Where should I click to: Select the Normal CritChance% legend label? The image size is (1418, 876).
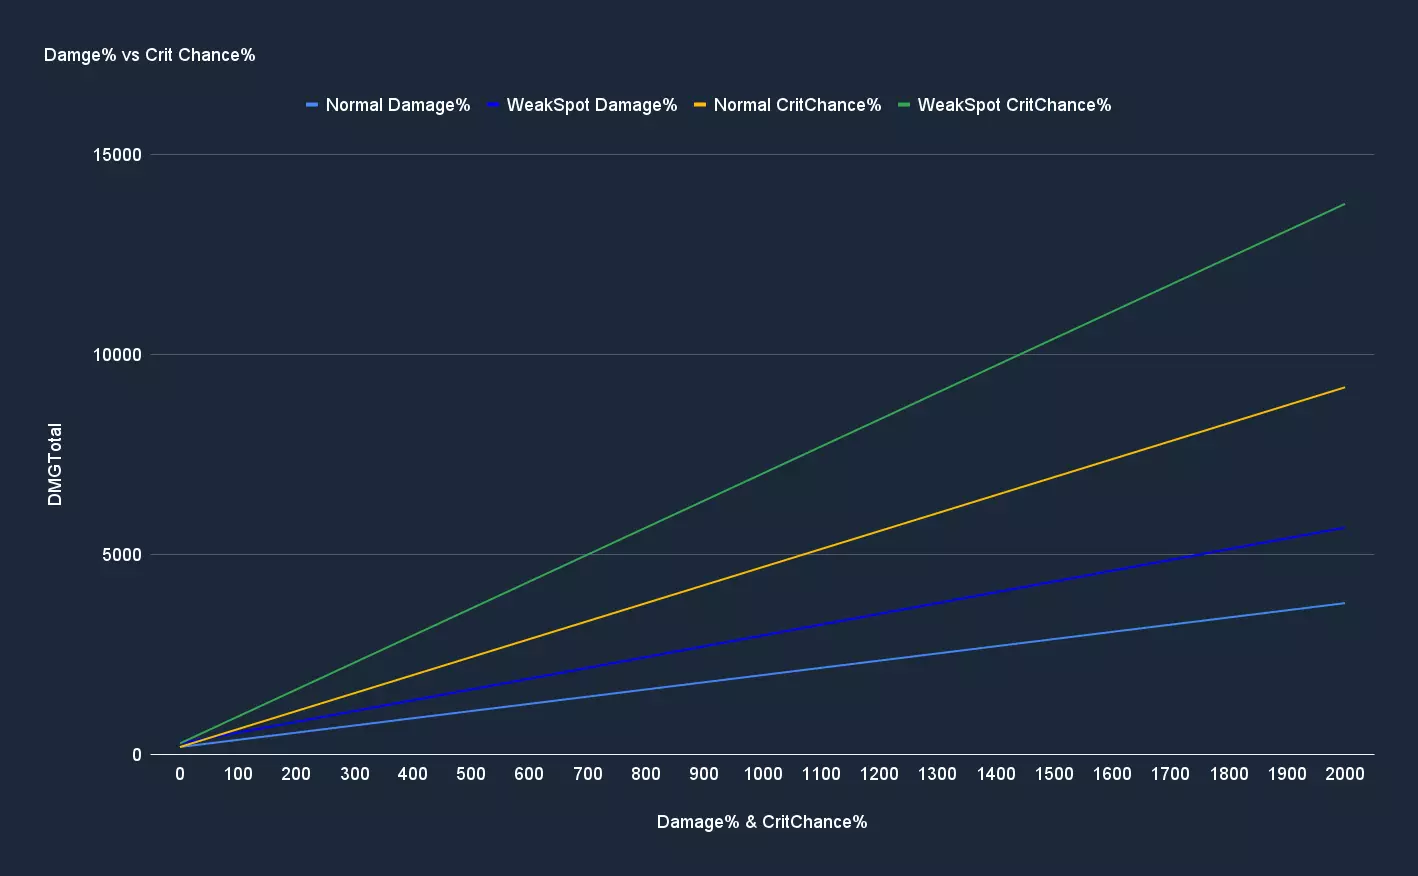tap(797, 105)
